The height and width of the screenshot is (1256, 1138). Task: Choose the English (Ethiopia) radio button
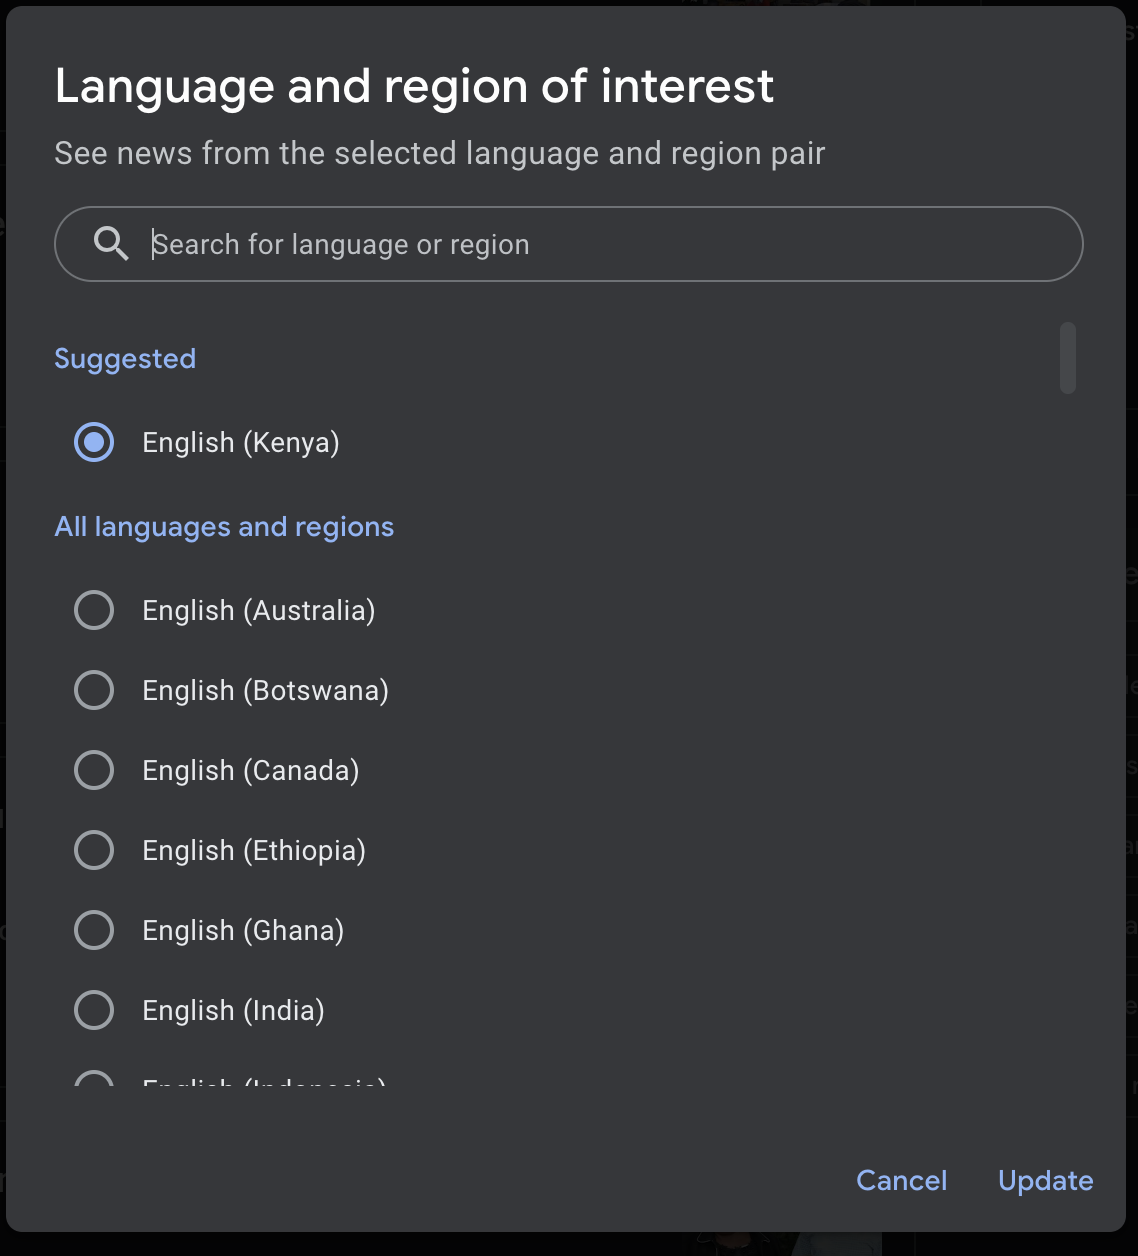(x=94, y=850)
